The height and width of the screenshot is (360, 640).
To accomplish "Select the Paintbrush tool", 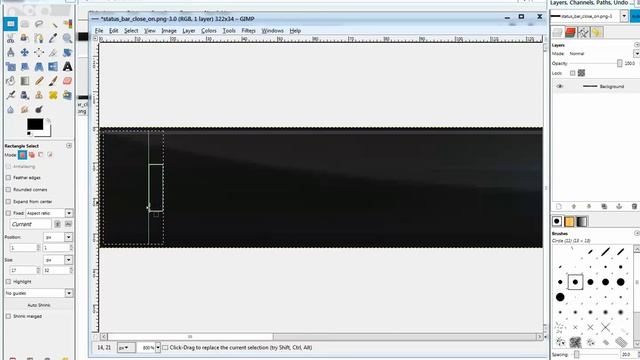I will tap(53, 81).
